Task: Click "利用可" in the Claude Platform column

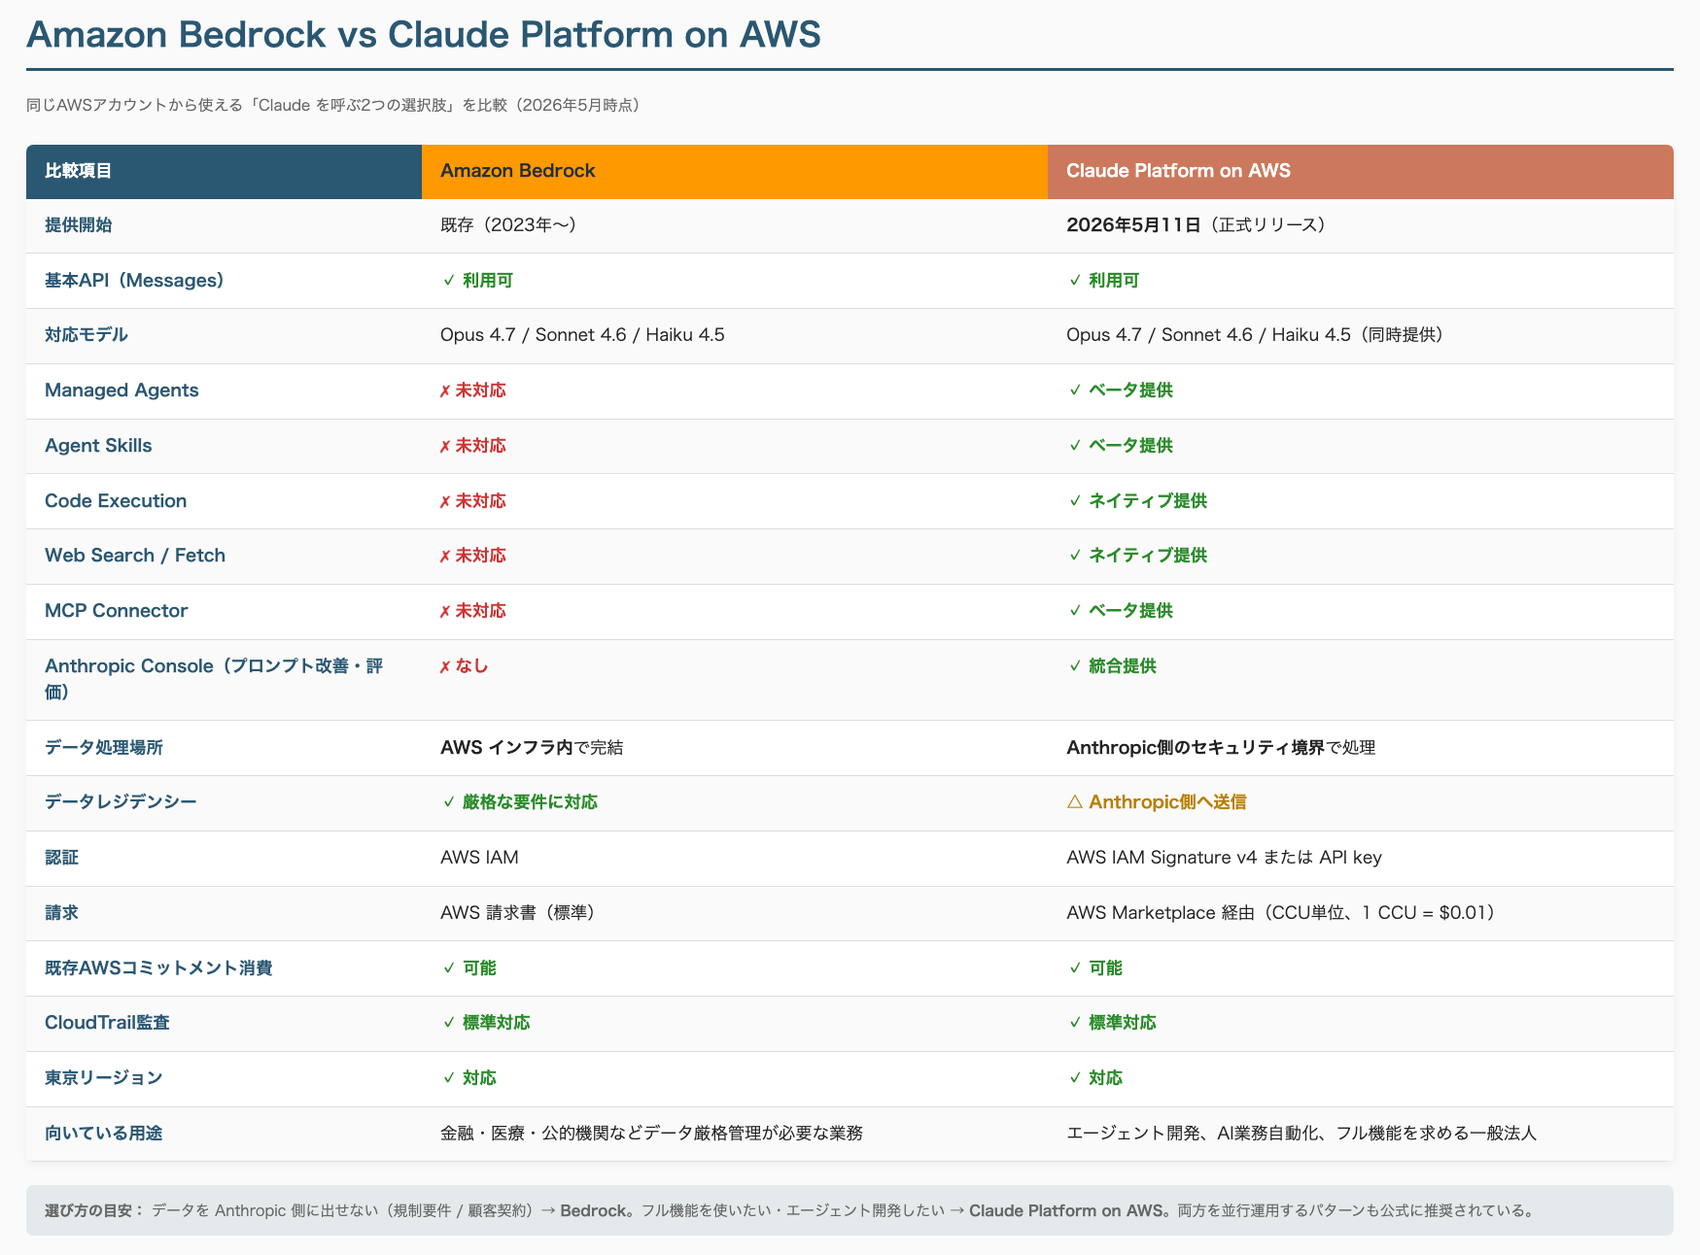Action: pos(1103,280)
